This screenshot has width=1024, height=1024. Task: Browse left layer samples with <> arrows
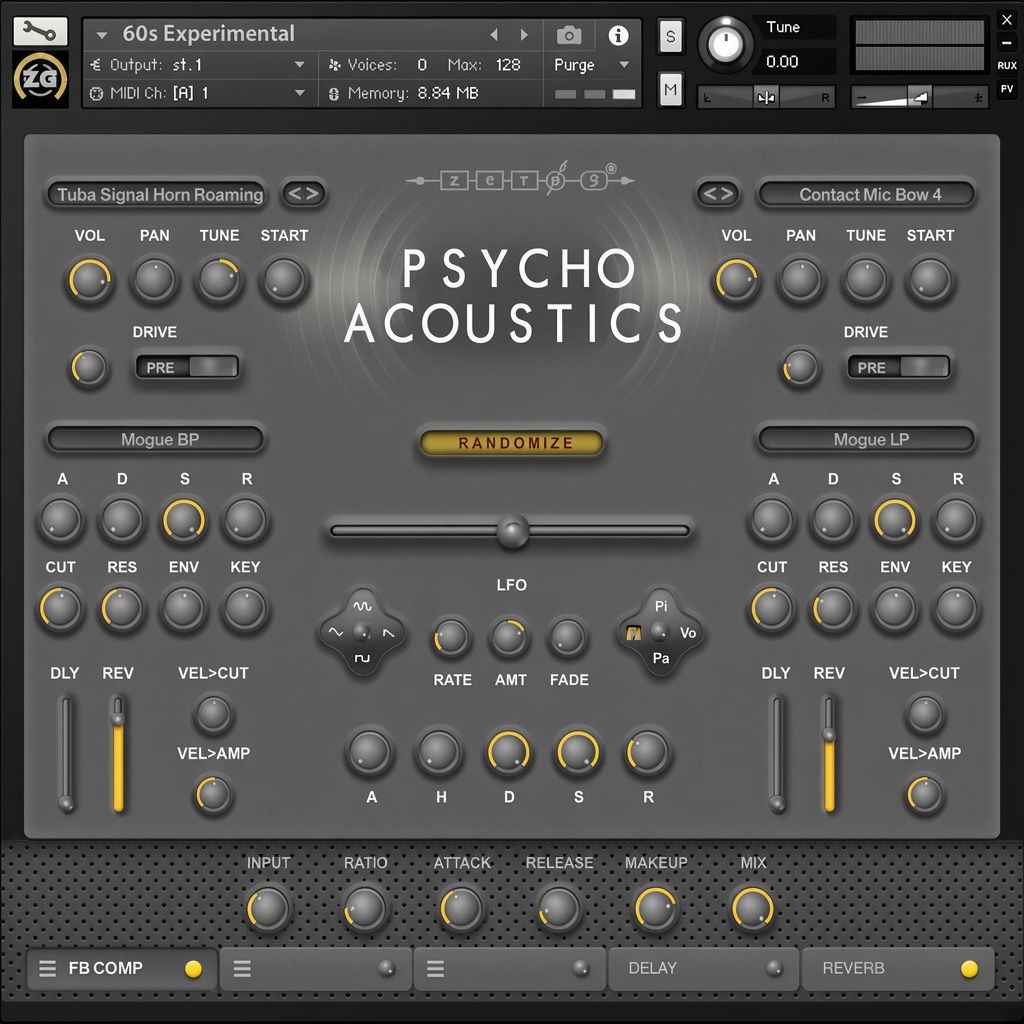(x=304, y=194)
